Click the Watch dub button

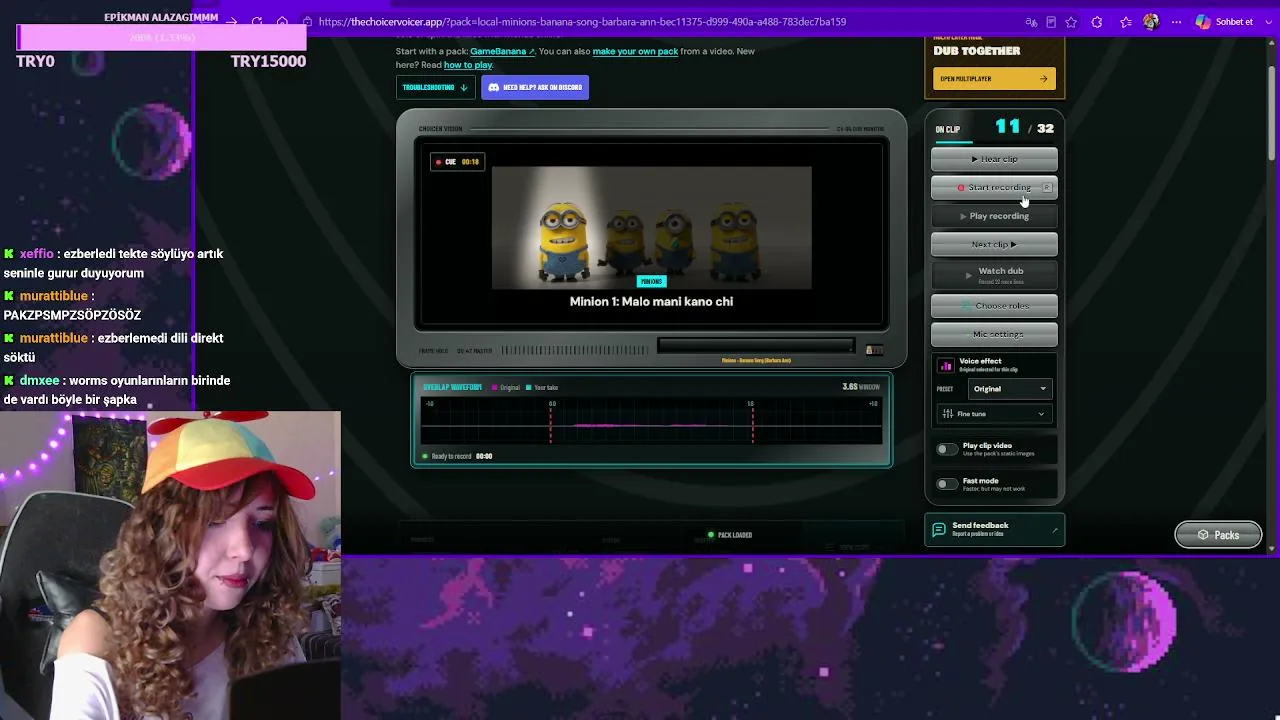pyautogui.click(x=994, y=274)
